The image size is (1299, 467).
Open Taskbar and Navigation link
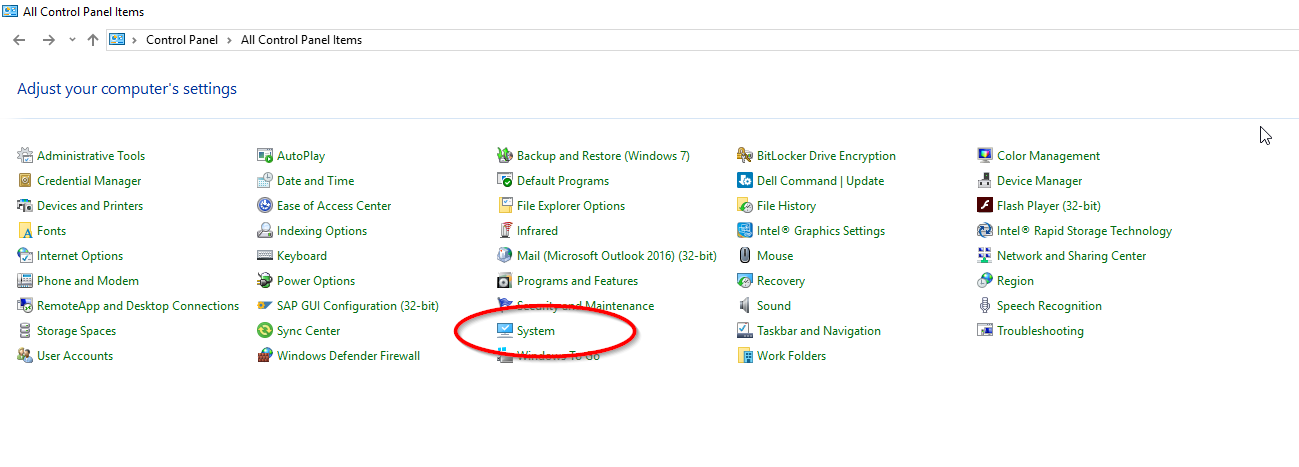(x=819, y=331)
